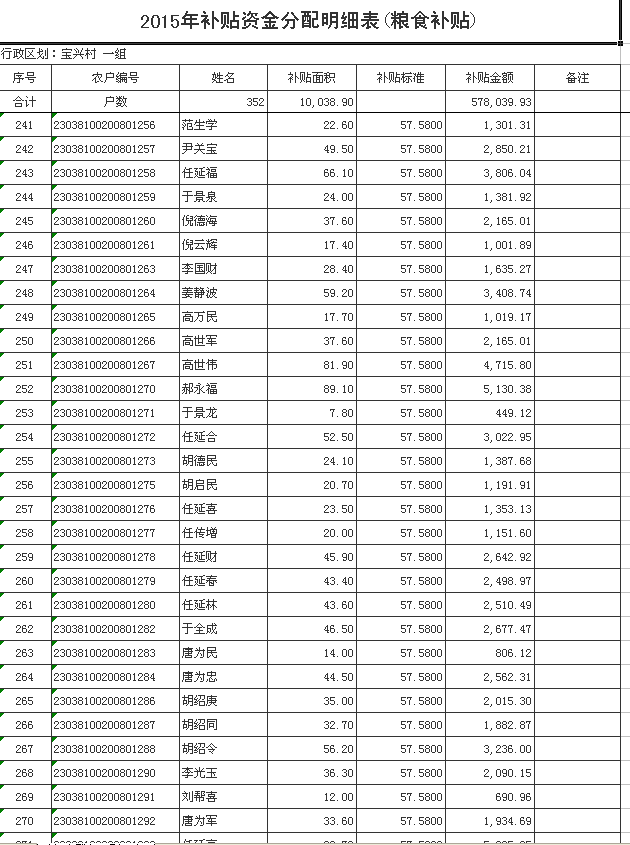The height and width of the screenshot is (845, 630).
Task: Select the 农户编号 header cell
Action: point(115,78)
